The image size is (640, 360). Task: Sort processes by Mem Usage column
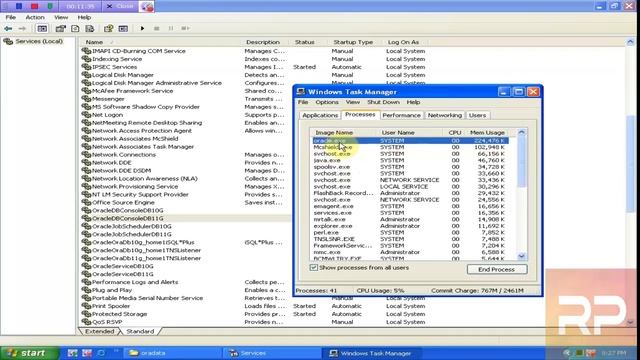(x=487, y=133)
